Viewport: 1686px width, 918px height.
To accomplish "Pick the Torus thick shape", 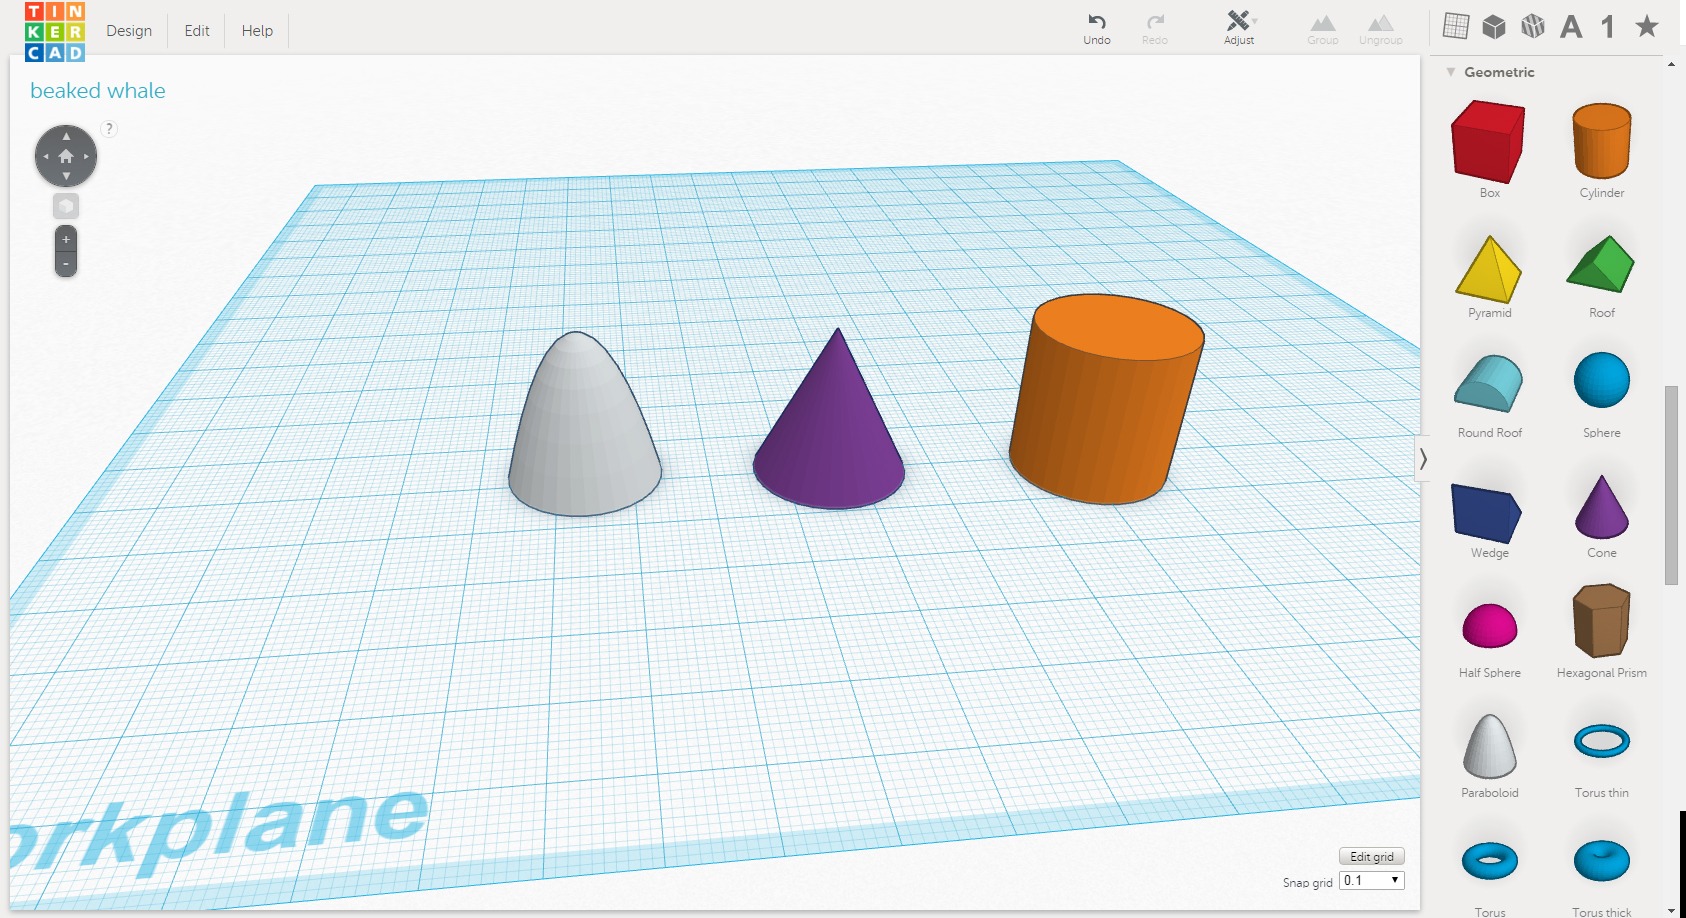I will [x=1602, y=860].
